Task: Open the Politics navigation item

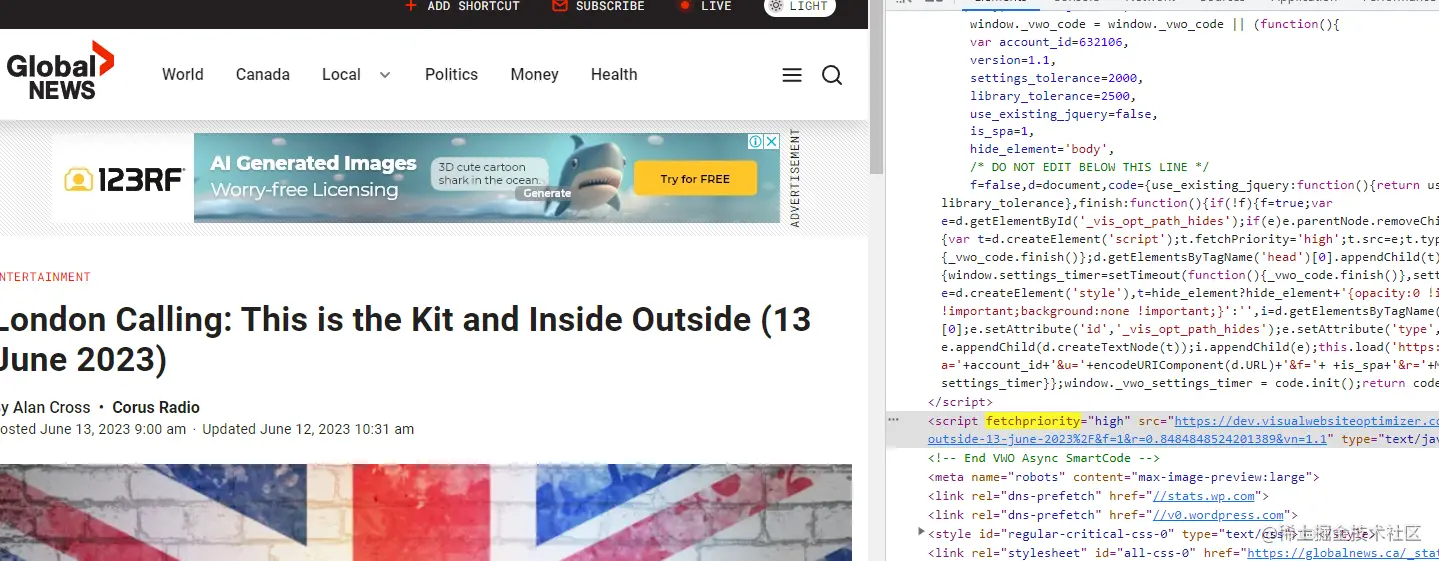Action: click(451, 75)
